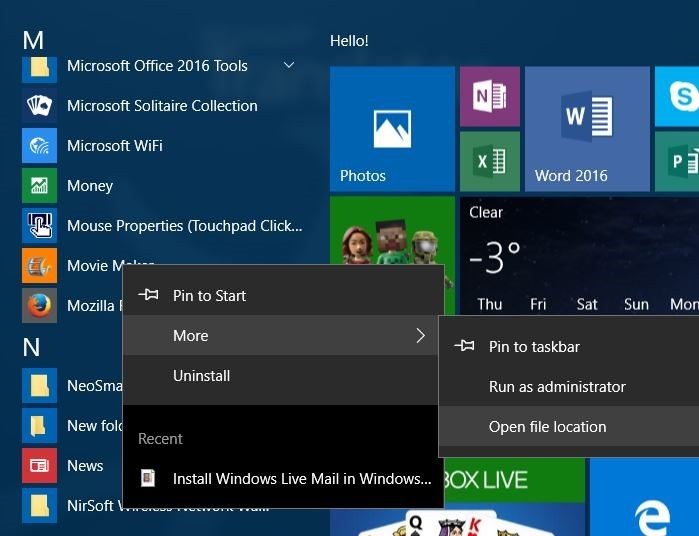
Task: Select Open file location
Action: tap(569, 427)
